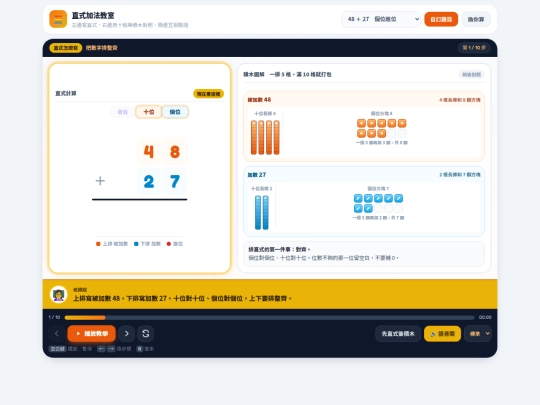Click the blue legend swatch for 下排 加數
The image size is (540, 405).
tap(136, 244)
